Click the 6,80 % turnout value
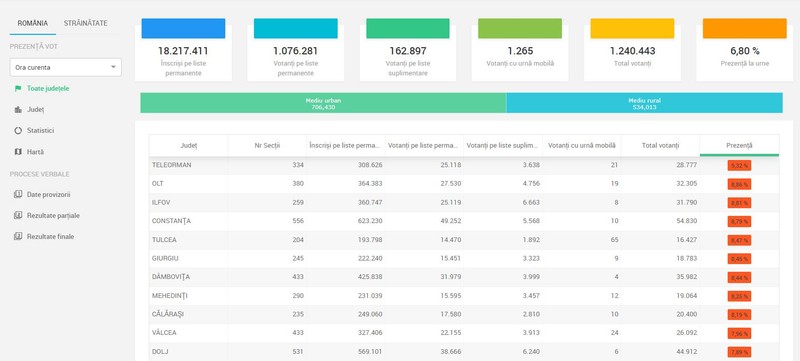Viewport: 800px width, 361px height. point(744,51)
